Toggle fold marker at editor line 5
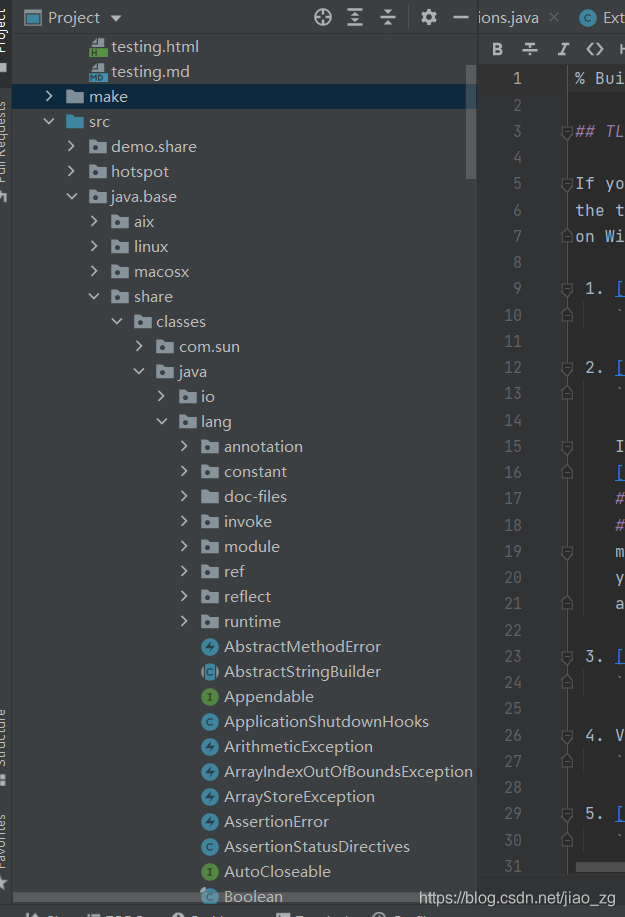This screenshot has height=917, width=625. [567, 185]
